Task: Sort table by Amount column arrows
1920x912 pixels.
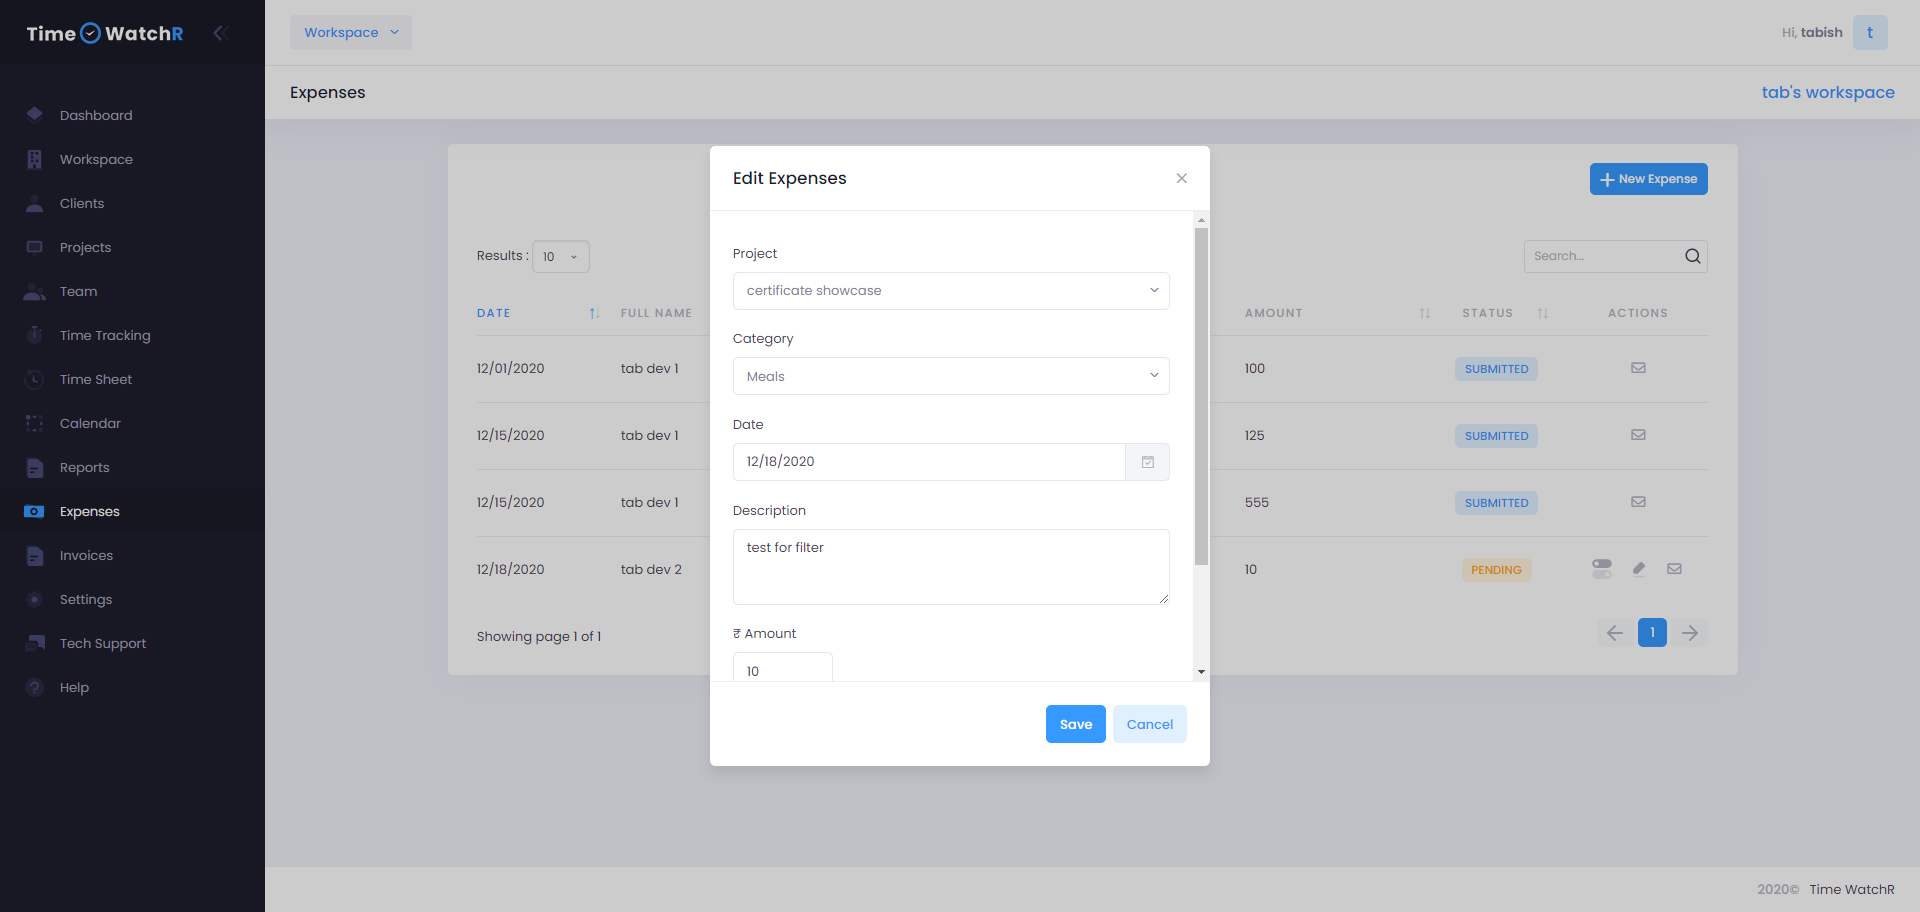Action: [1425, 313]
